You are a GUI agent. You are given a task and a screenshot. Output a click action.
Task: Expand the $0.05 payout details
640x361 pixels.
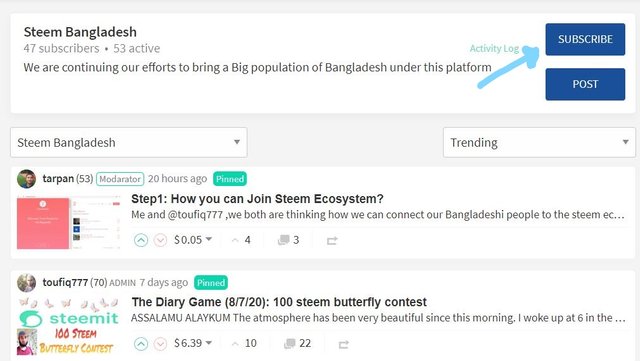coord(193,240)
